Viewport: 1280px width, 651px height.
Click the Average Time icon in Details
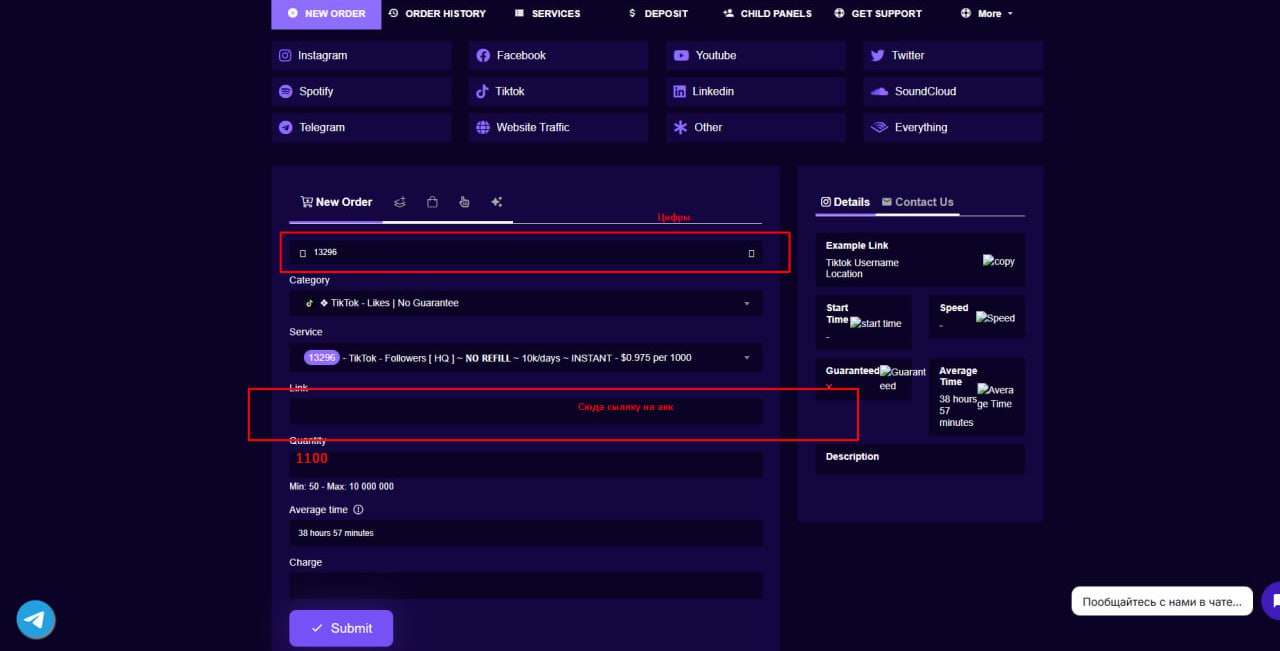[x=995, y=397]
